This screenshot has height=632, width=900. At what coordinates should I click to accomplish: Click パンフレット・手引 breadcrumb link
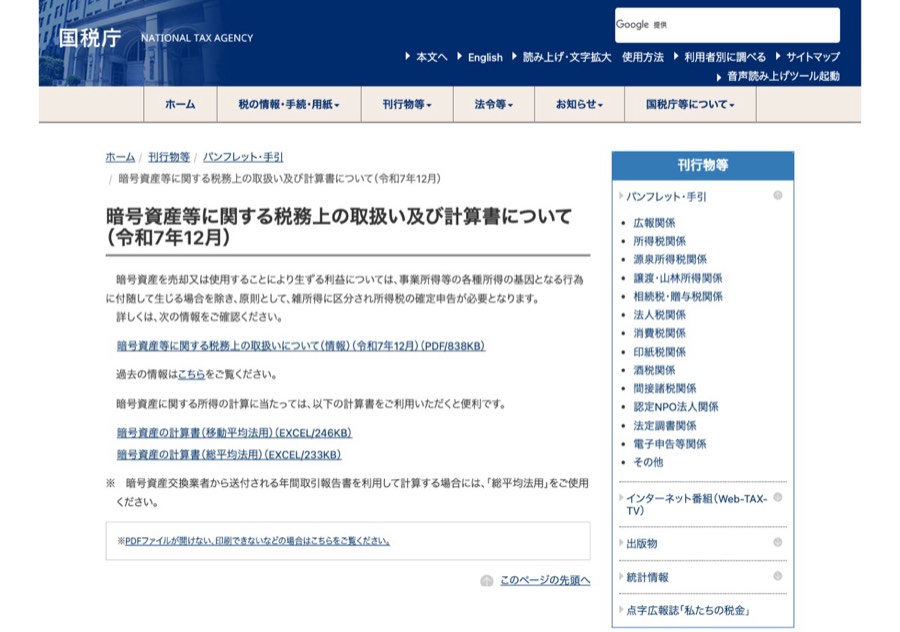(x=243, y=157)
